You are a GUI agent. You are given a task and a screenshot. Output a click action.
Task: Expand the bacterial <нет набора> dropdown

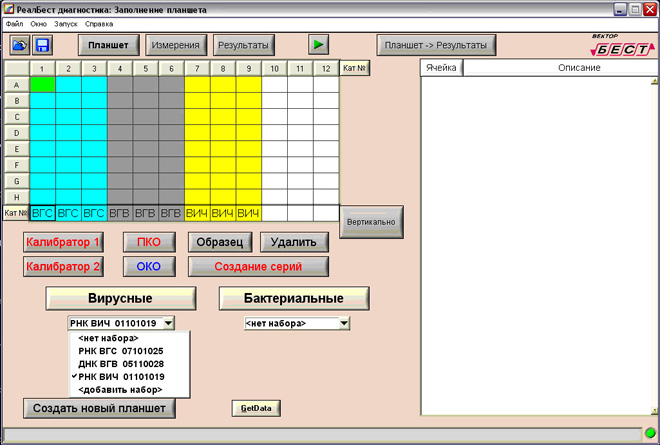tap(344, 323)
